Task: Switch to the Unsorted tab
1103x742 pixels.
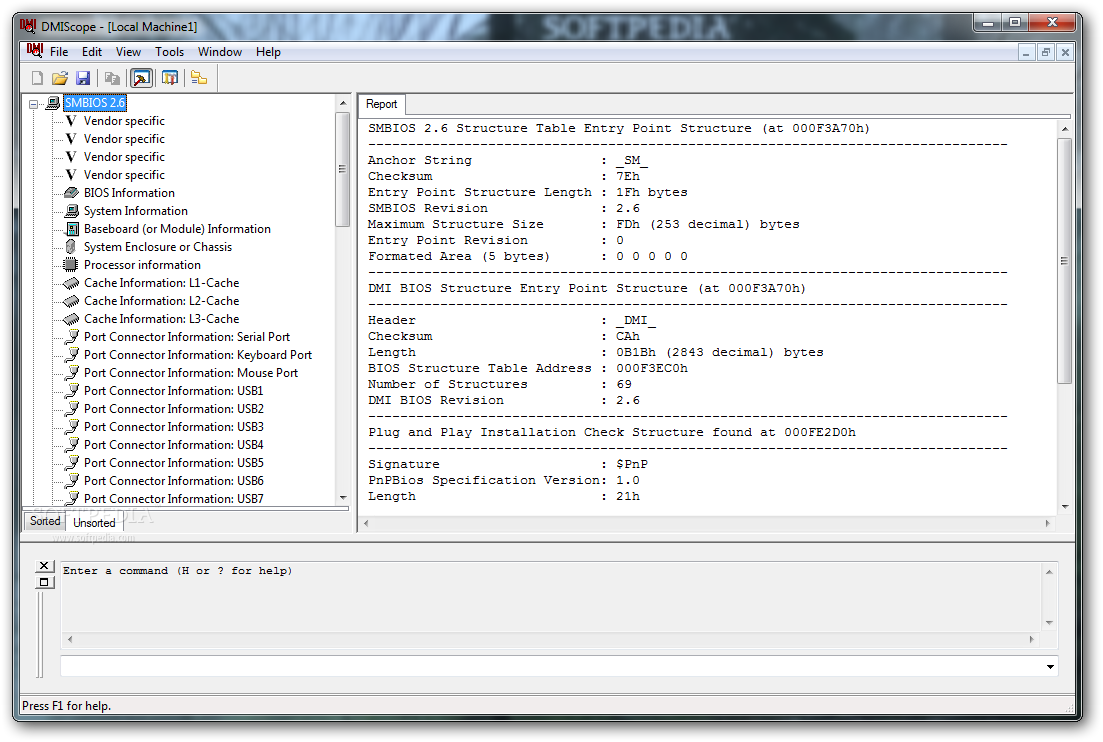Action: pyautogui.click(x=94, y=523)
